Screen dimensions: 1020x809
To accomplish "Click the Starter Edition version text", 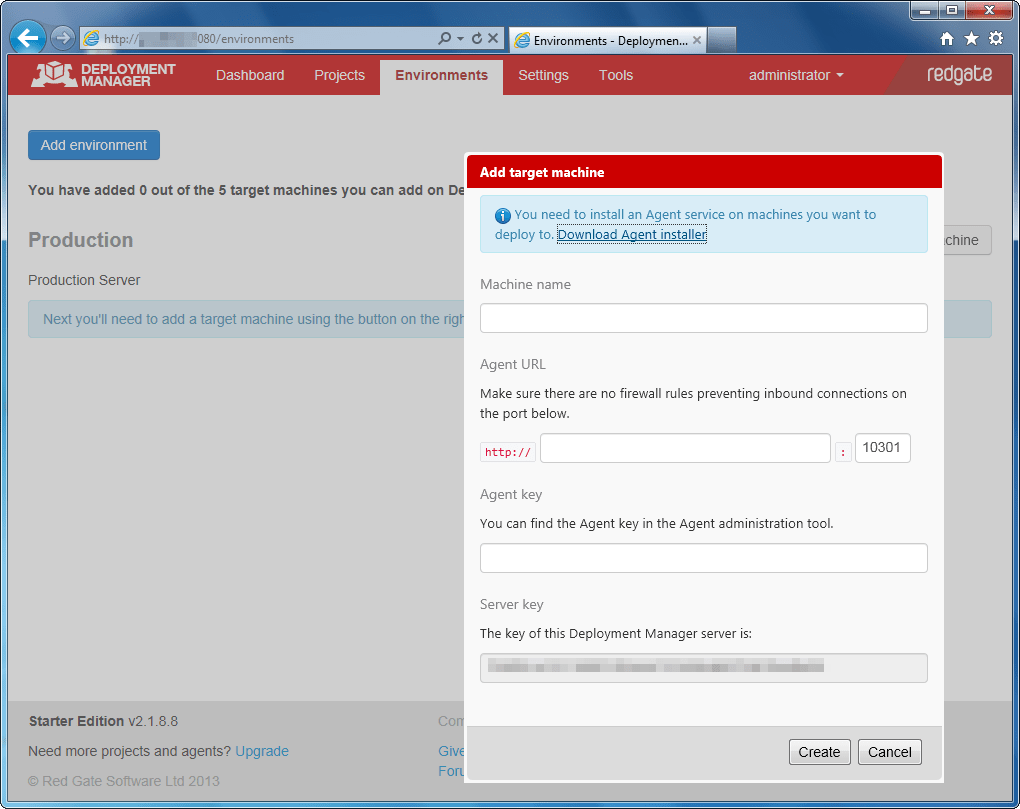I will [x=103, y=721].
